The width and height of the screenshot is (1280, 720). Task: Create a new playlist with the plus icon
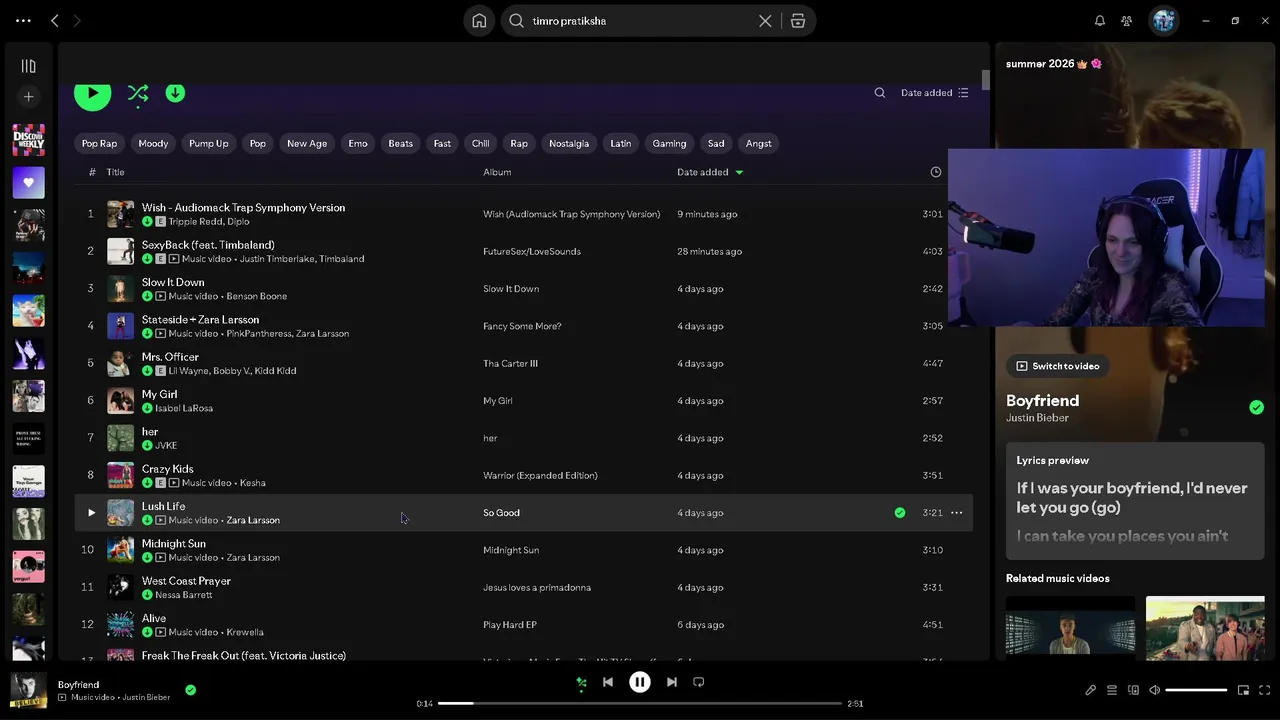pos(28,97)
